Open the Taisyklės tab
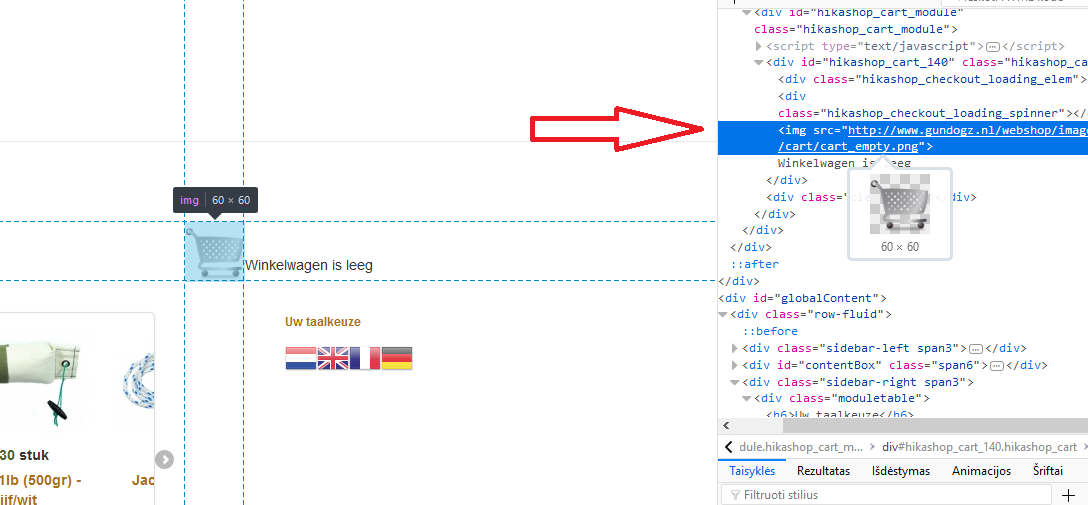This screenshot has height=505, width=1088. pyautogui.click(x=751, y=471)
